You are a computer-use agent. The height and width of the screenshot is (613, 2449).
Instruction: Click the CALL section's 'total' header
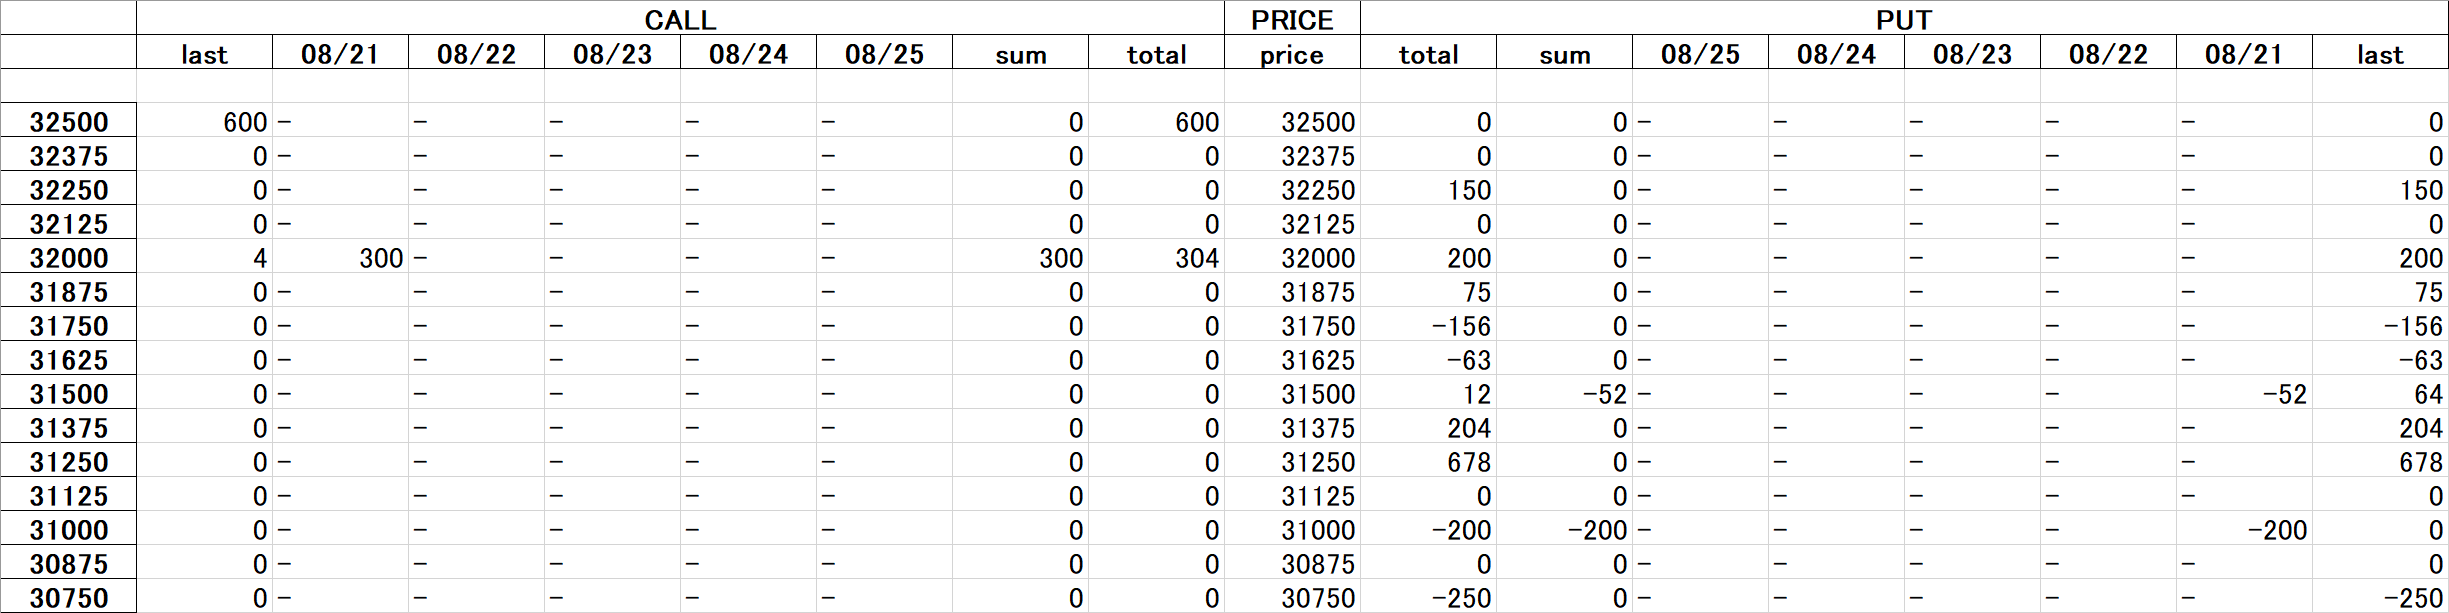1156,53
